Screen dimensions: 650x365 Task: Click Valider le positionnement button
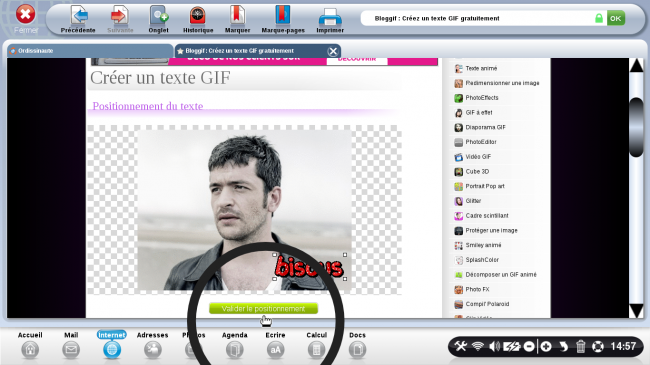click(x=264, y=309)
